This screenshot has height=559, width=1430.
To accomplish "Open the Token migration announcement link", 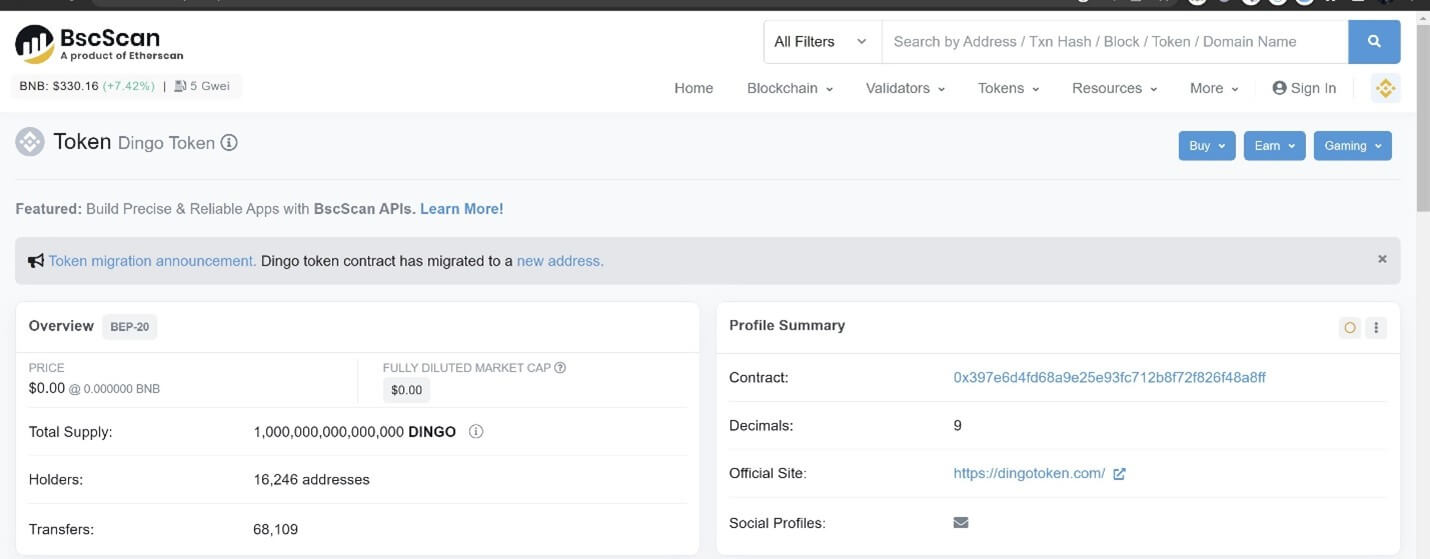I will 152,261.
